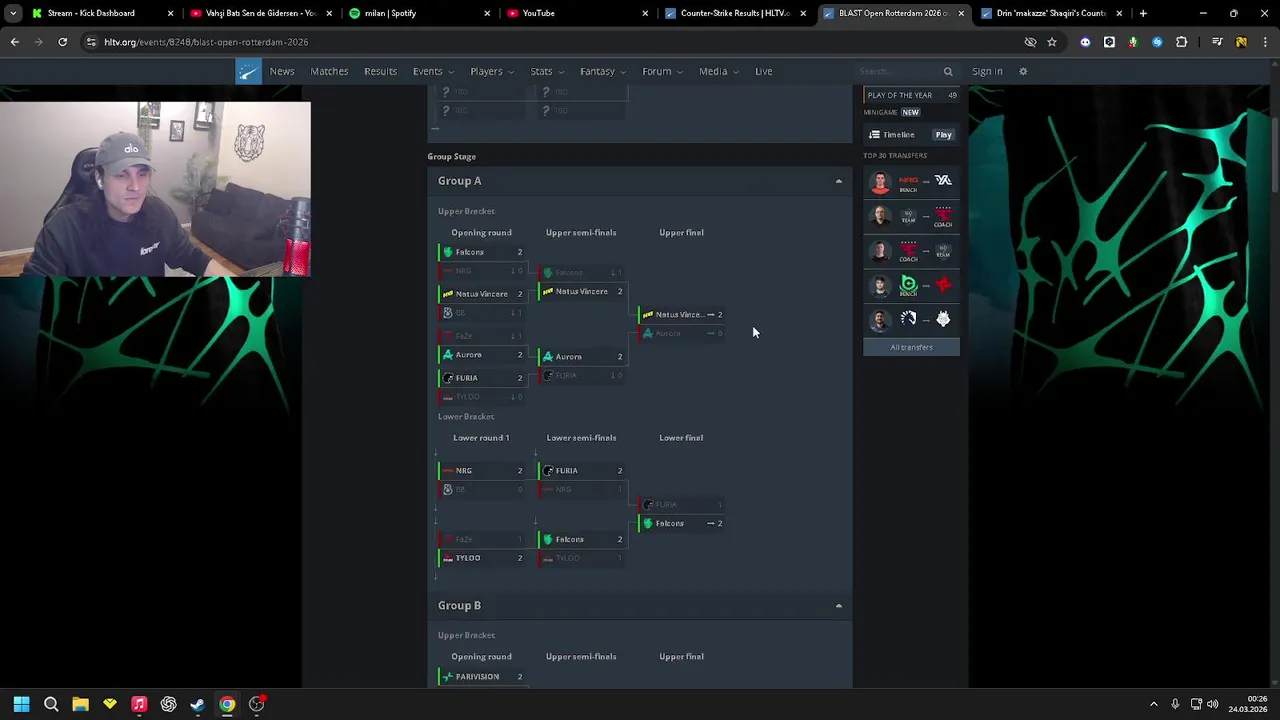Image resolution: width=1280 pixels, height=720 pixels.
Task: Click into the HLTV search field
Action: coord(898,71)
